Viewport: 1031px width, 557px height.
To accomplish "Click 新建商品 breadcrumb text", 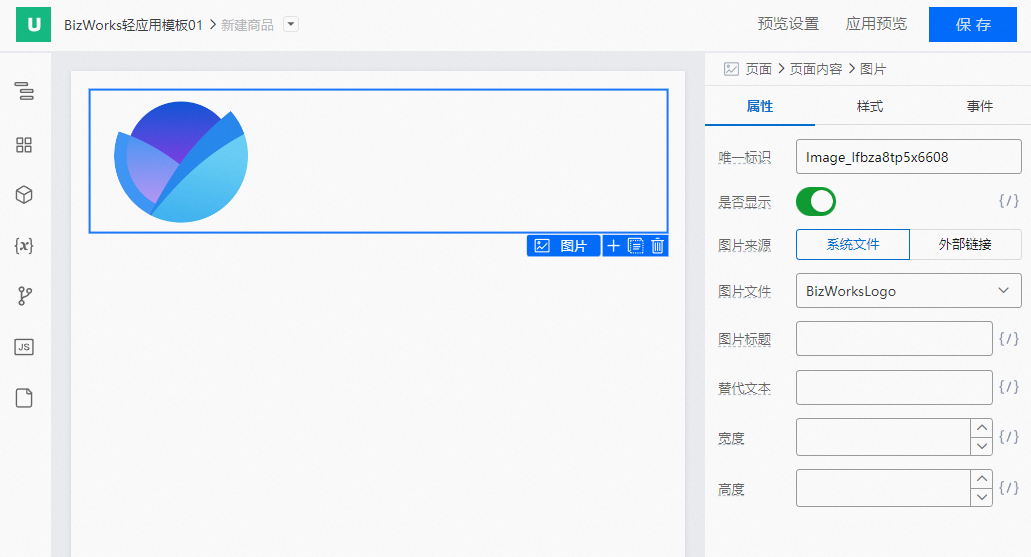I will [x=247, y=25].
